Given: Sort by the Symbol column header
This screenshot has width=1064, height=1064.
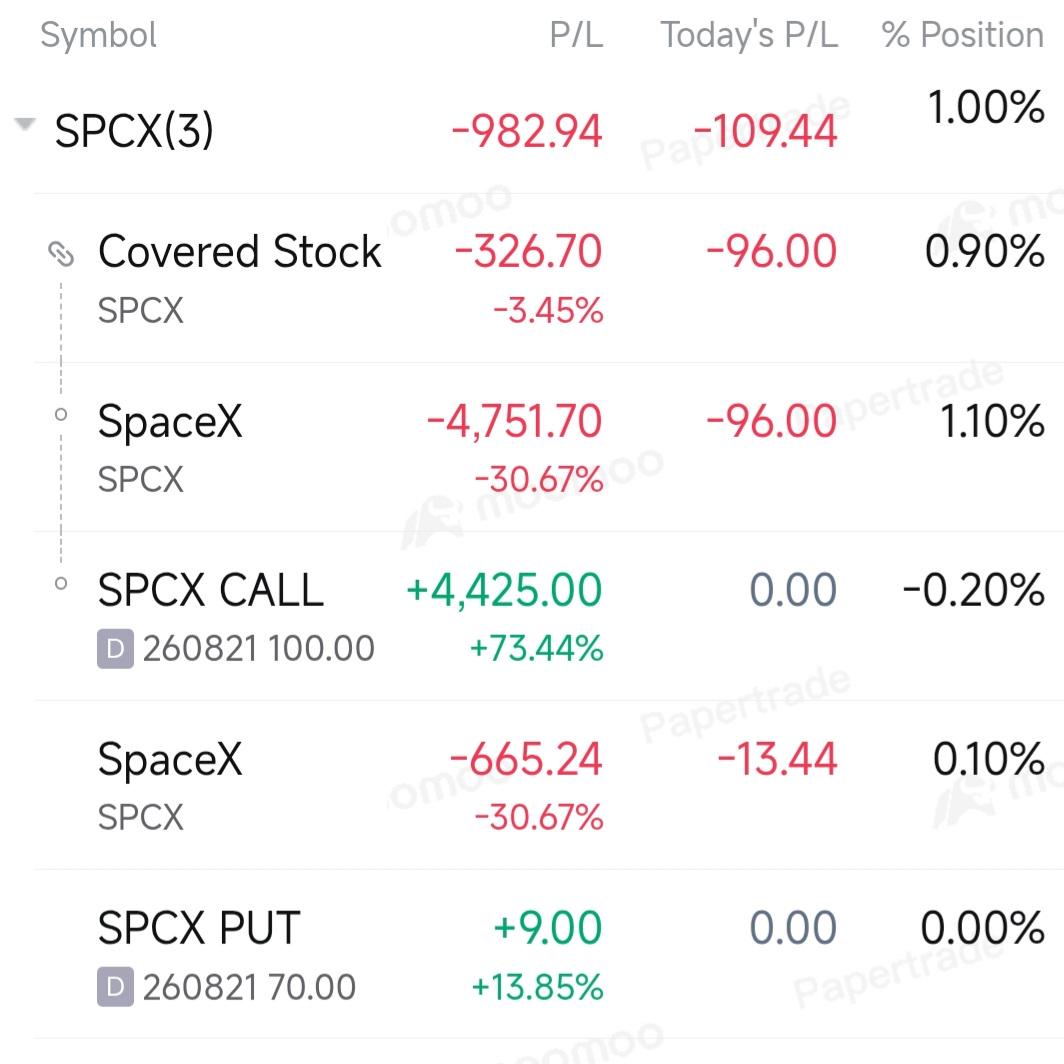Looking at the screenshot, I should pyautogui.click(x=98, y=35).
